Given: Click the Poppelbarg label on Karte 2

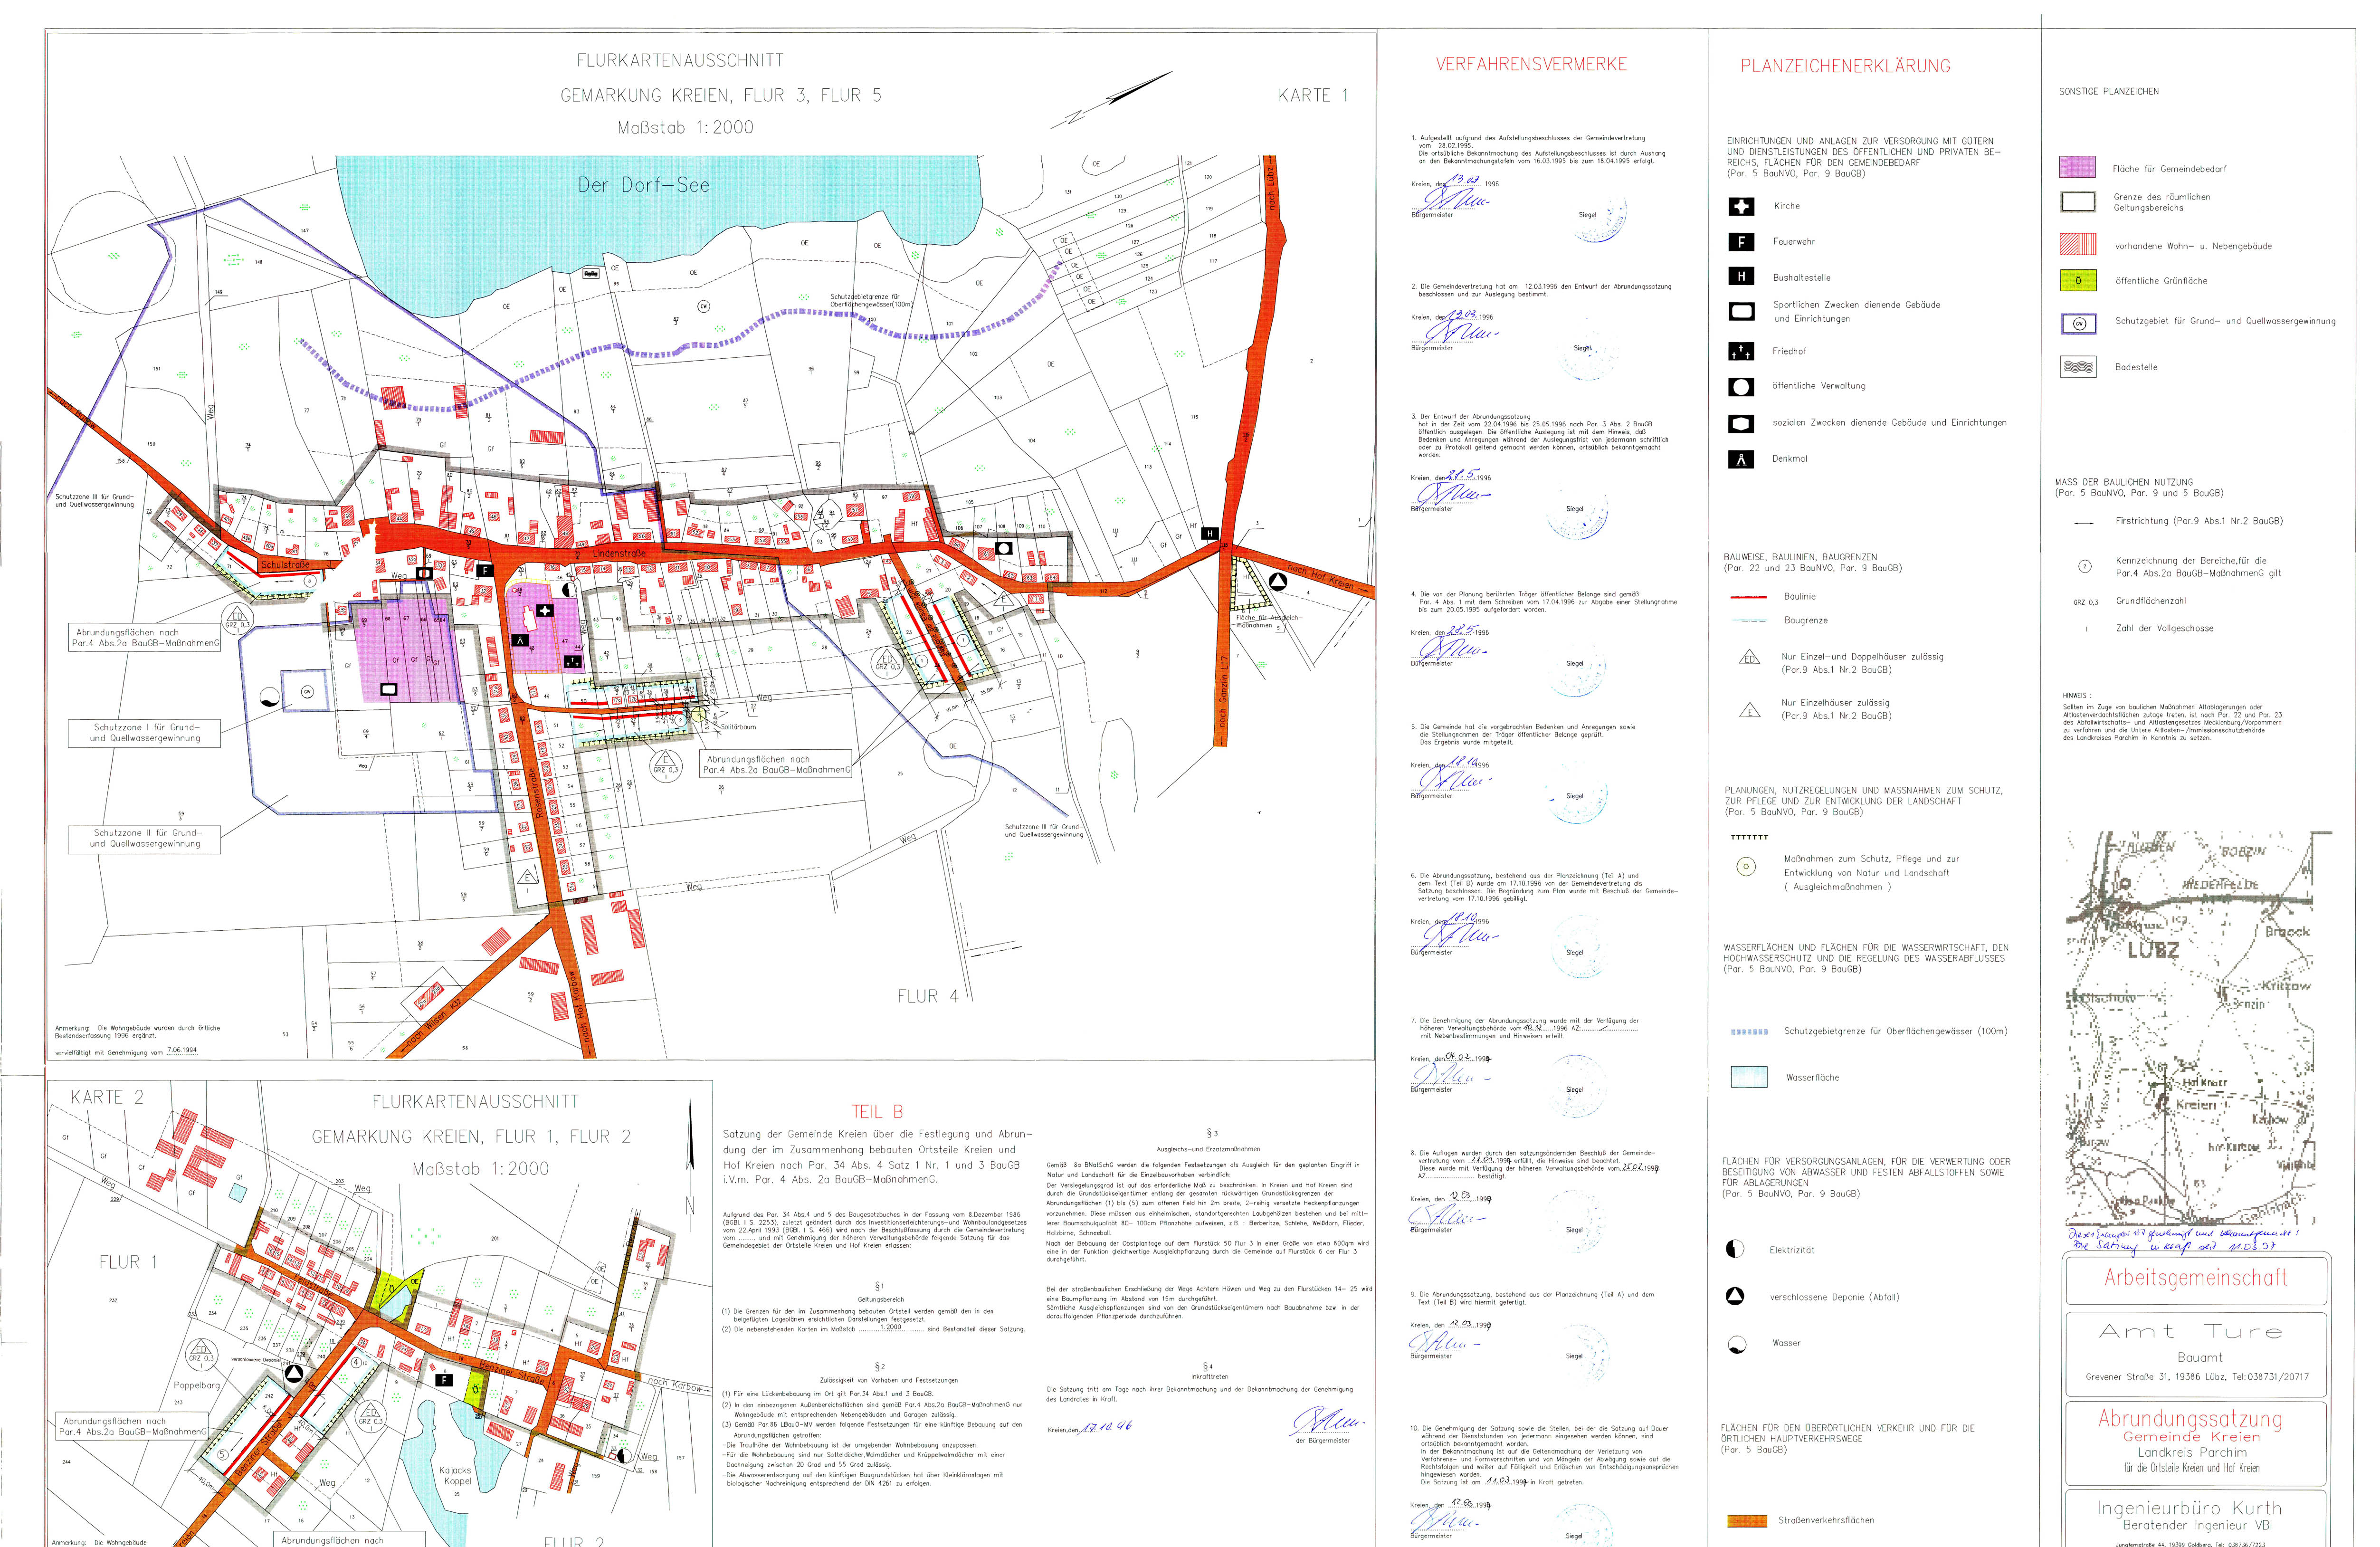Looking at the screenshot, I should point(197,1385).
